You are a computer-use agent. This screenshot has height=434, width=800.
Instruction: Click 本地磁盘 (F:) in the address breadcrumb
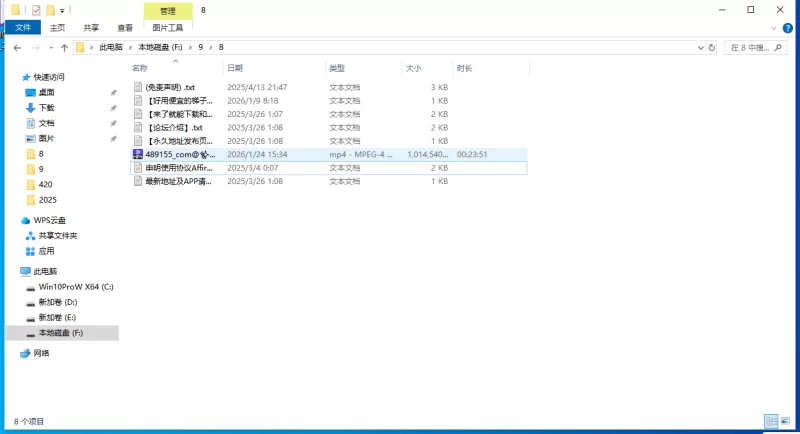(160, 47)
